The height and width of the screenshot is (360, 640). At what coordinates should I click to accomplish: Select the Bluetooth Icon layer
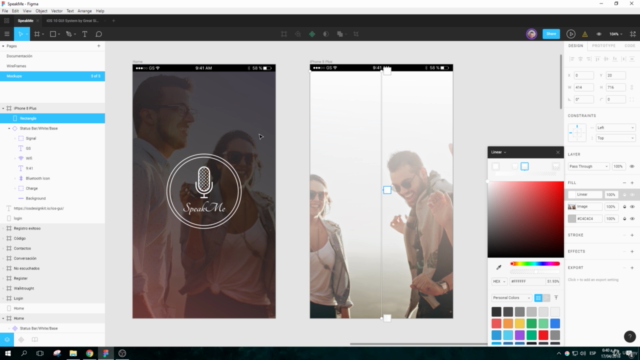pyautogui.click(x=38, y=178)
